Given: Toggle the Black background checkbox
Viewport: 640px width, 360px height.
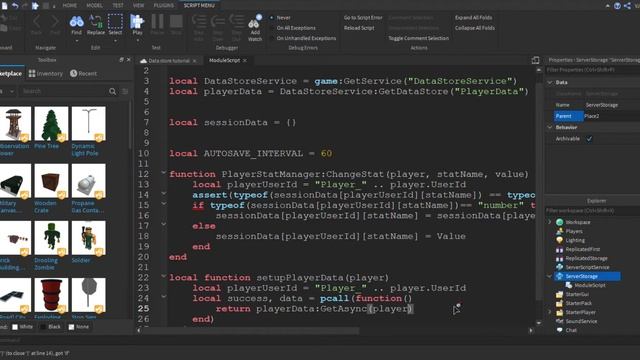Looking at the screenshot, I should click(x=43, y=327).
